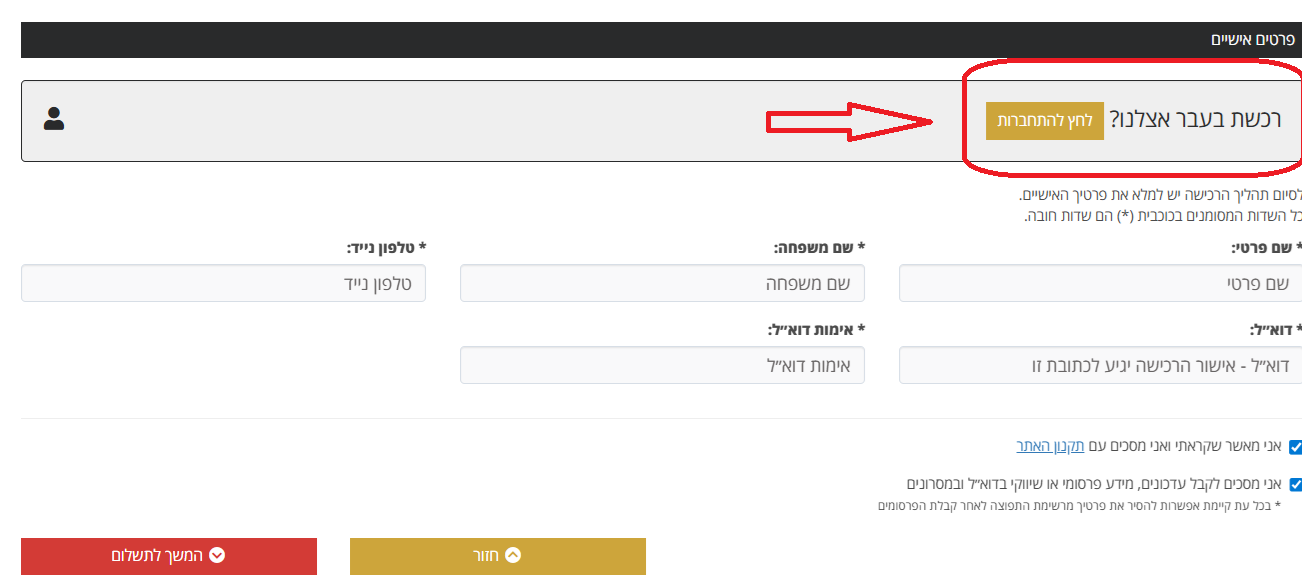The image size is (1302, 578).
Task: Click the לחץ להתחברות login button
Action: 1045,121
